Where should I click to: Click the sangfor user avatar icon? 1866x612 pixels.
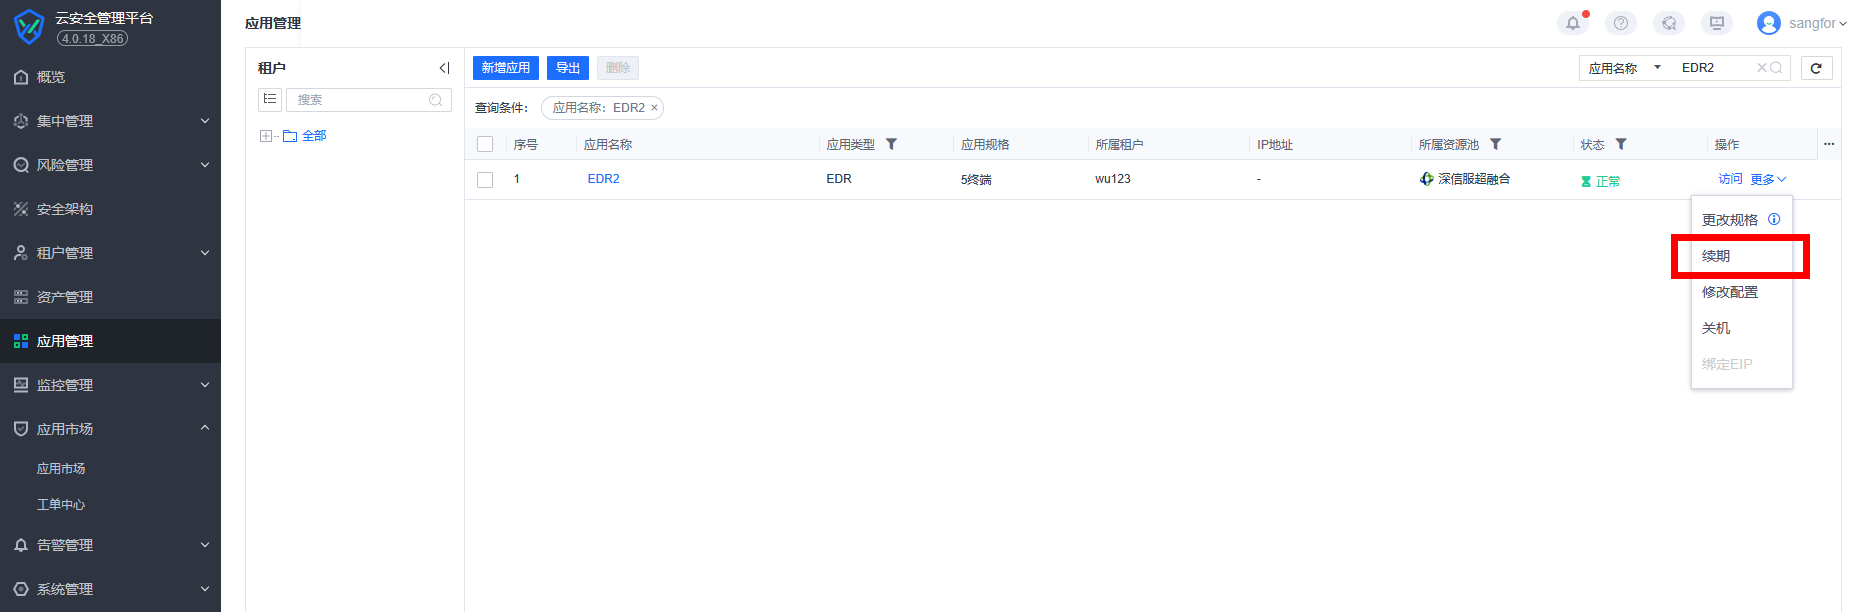(x=1769, y=23)
